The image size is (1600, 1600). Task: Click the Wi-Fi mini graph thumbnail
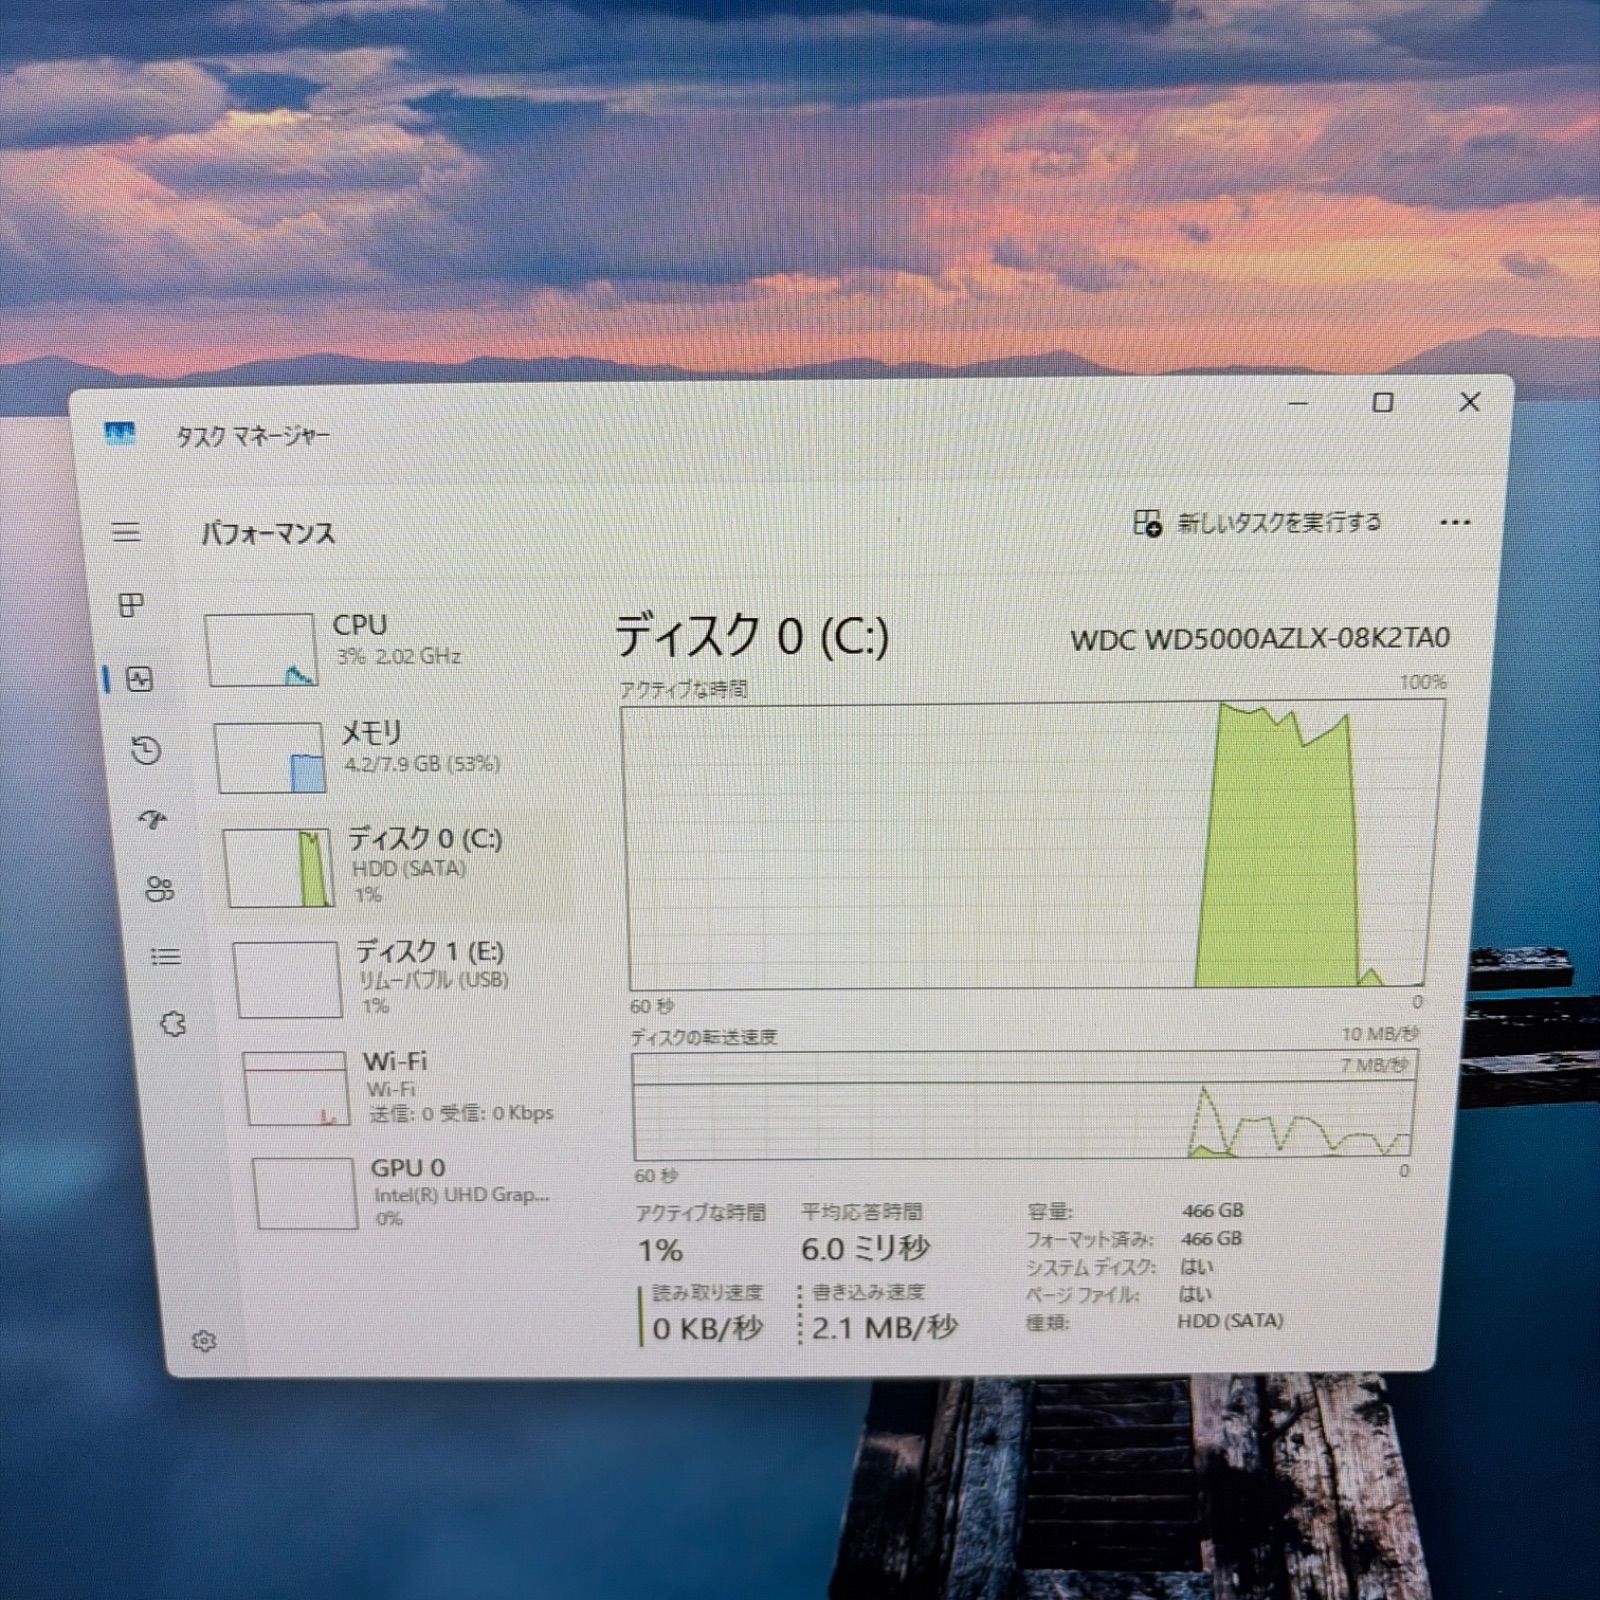click(x=296, y=1088)
